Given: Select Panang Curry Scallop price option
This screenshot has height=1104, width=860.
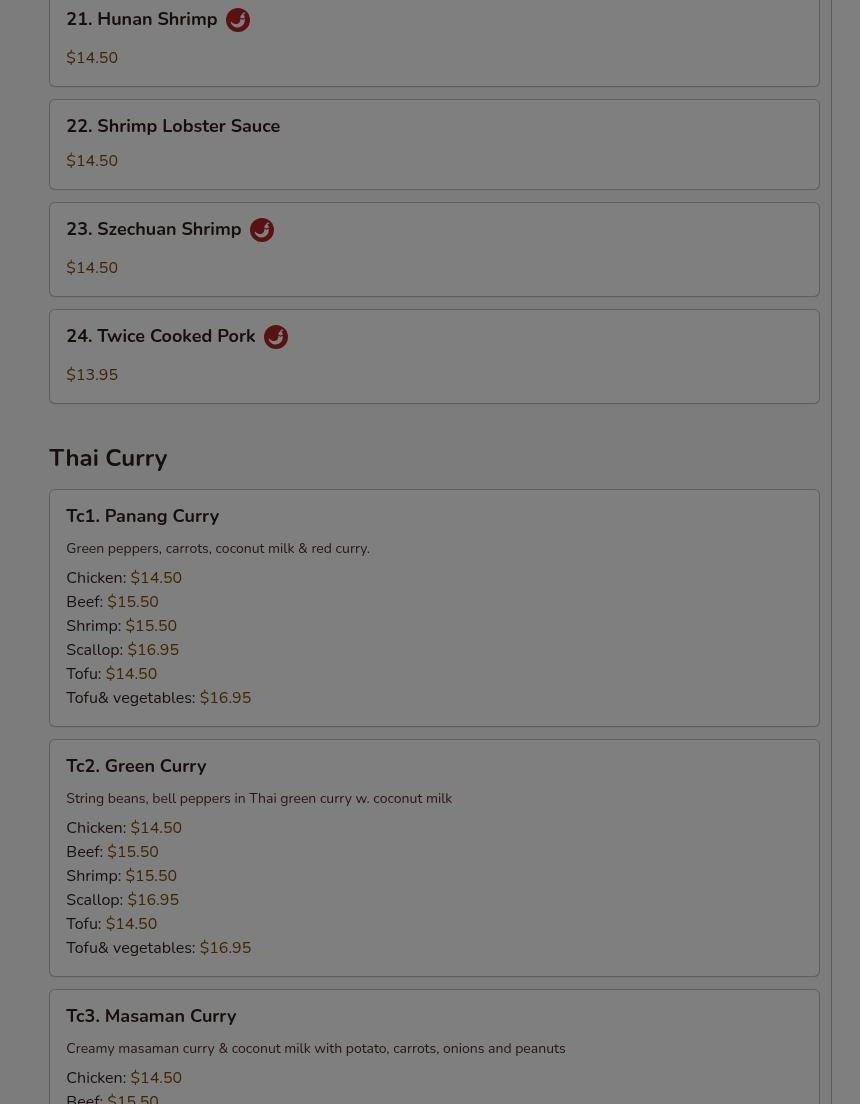Looking at the screenshot, I should [123, 649].
